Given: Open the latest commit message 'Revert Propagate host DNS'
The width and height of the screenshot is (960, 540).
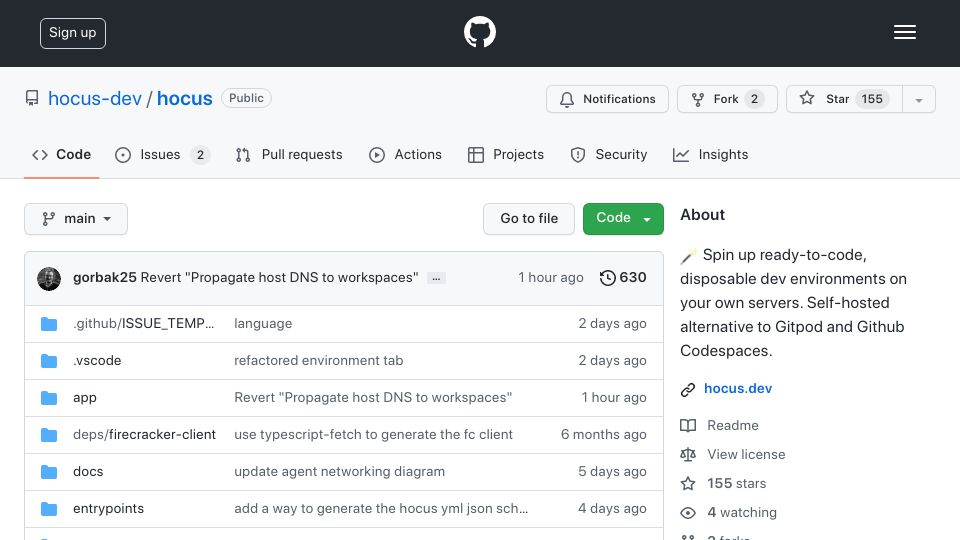Looking at the screenshot, I should [x=280, y=277].
